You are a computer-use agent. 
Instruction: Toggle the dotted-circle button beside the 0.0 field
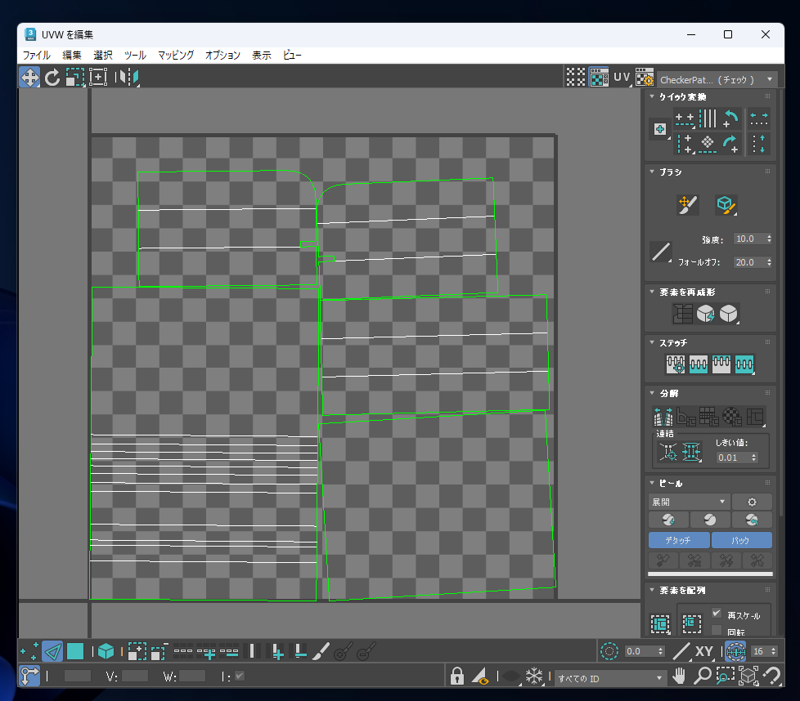[x=609, y=652]
